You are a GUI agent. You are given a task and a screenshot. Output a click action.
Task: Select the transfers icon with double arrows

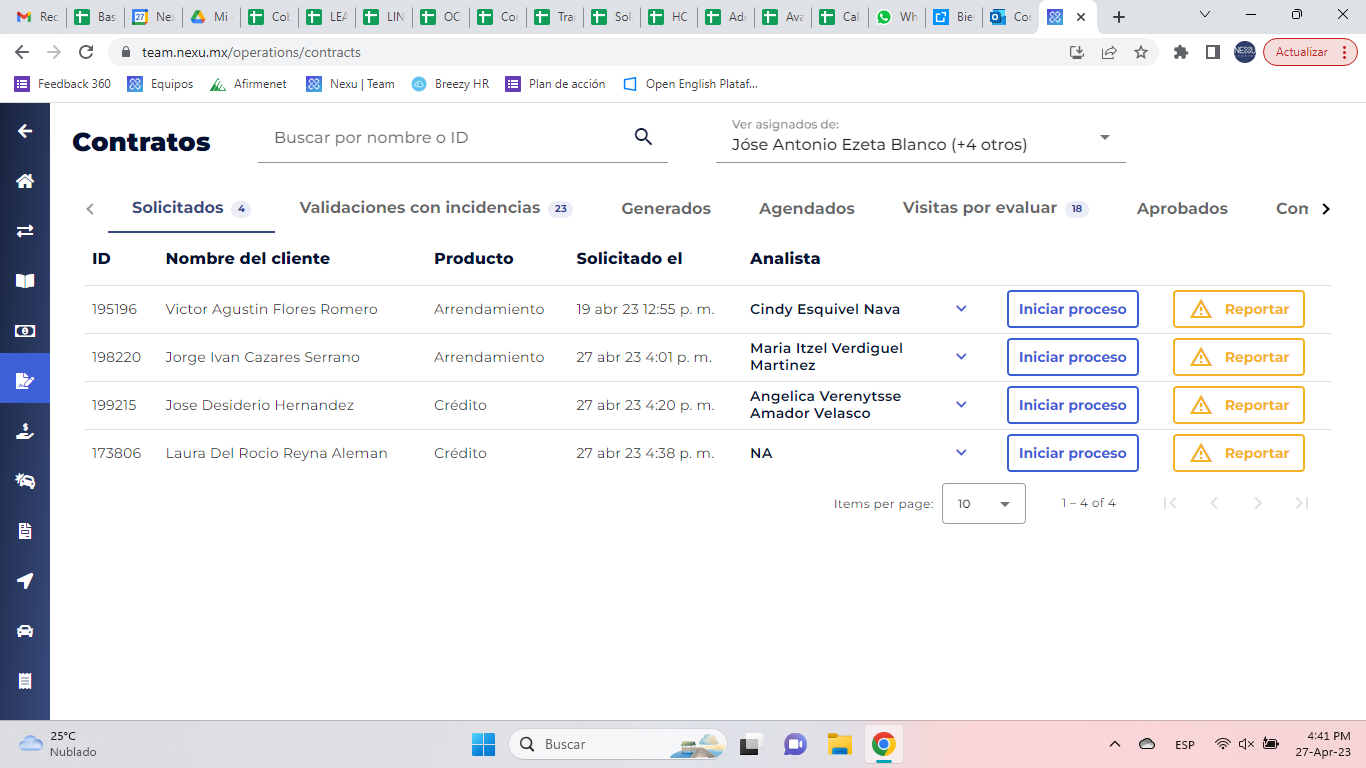tap(25, 230)
